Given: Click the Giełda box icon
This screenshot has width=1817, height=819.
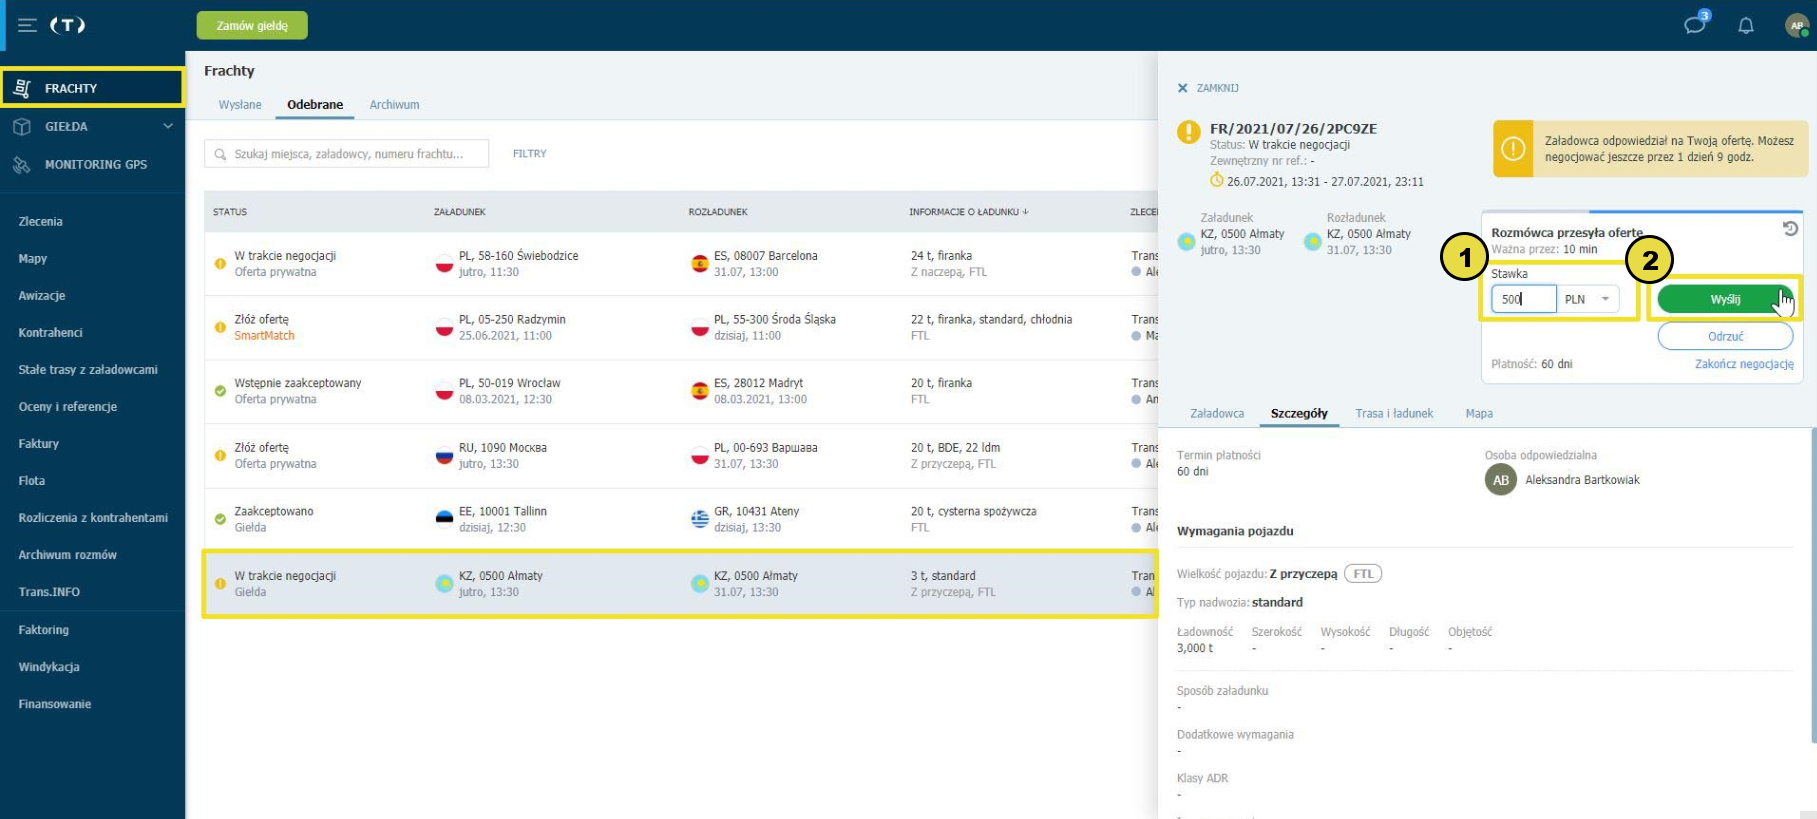Looking at the screenshot, I should pos(22,126).
